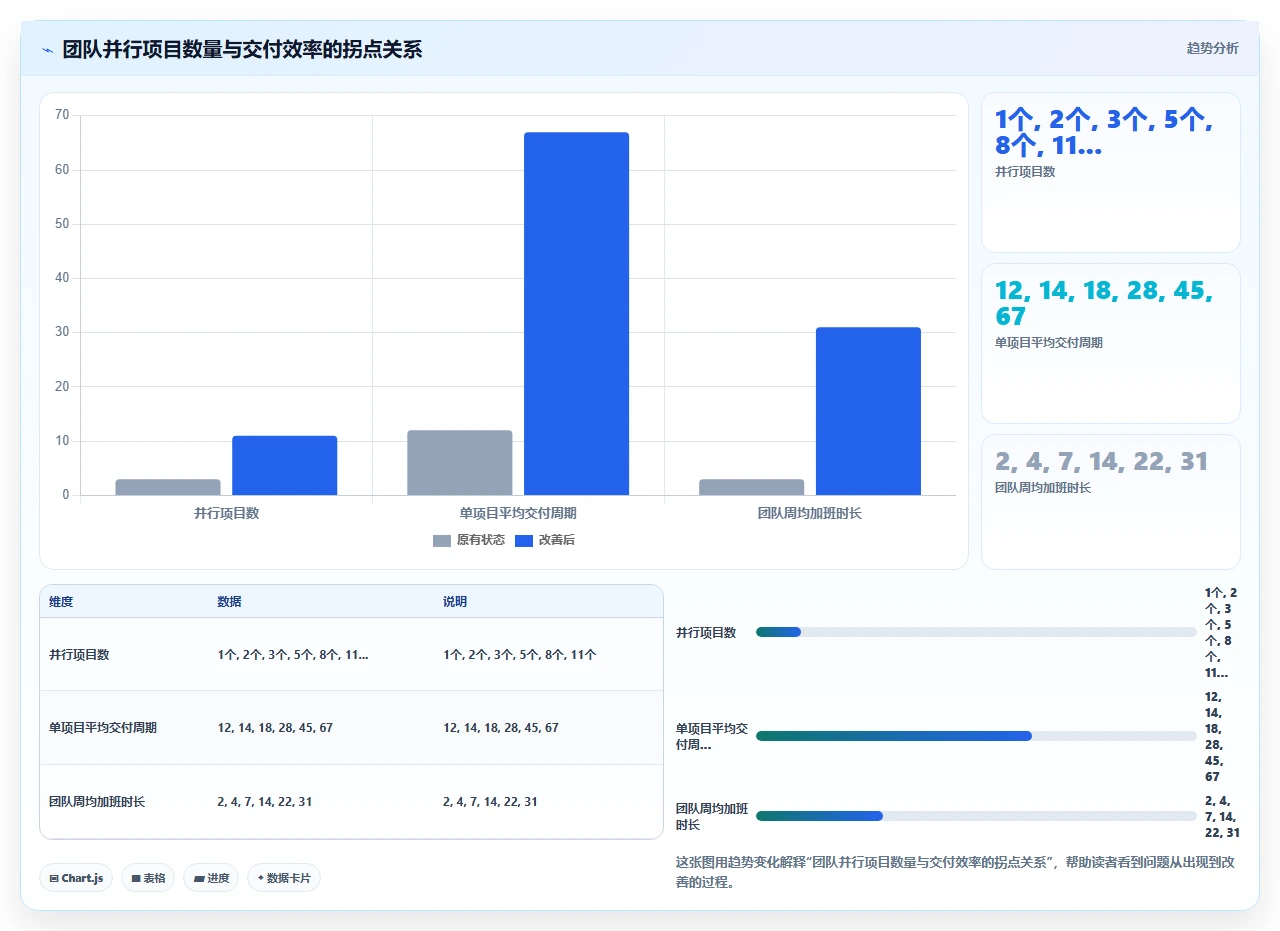
Task: Click the 单项目平均交付周期 chart axis label
Action: click(518, 513)
